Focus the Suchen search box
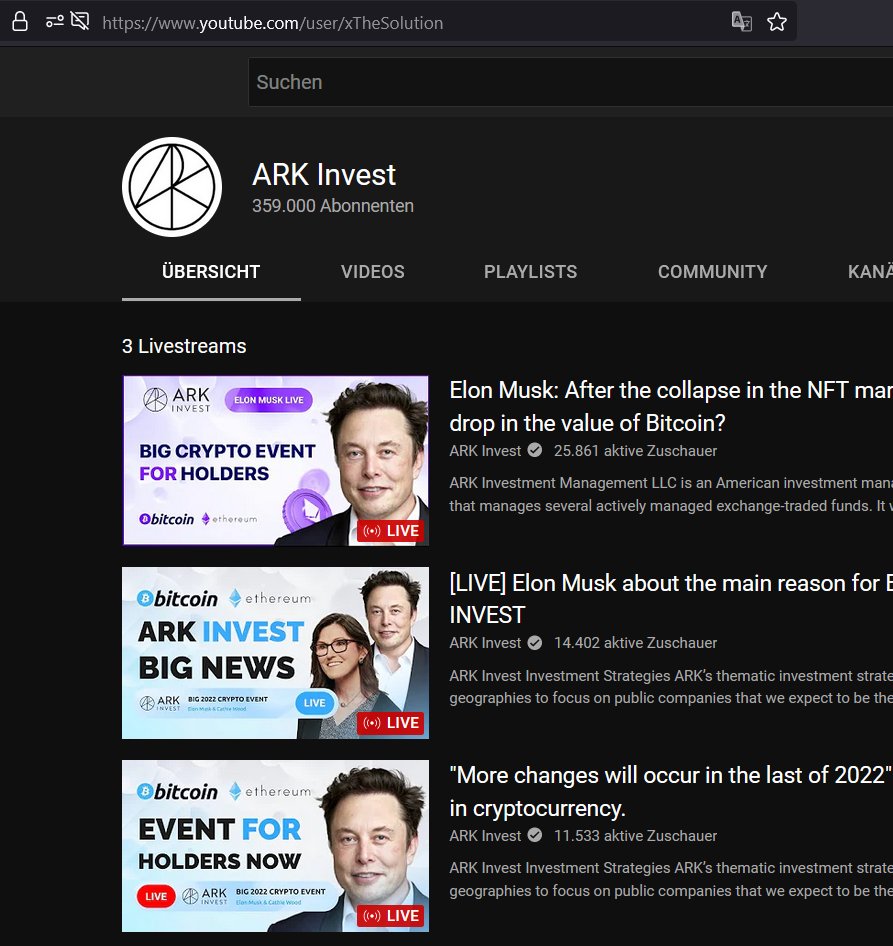 pyautogui.click(x=571, y=82)
